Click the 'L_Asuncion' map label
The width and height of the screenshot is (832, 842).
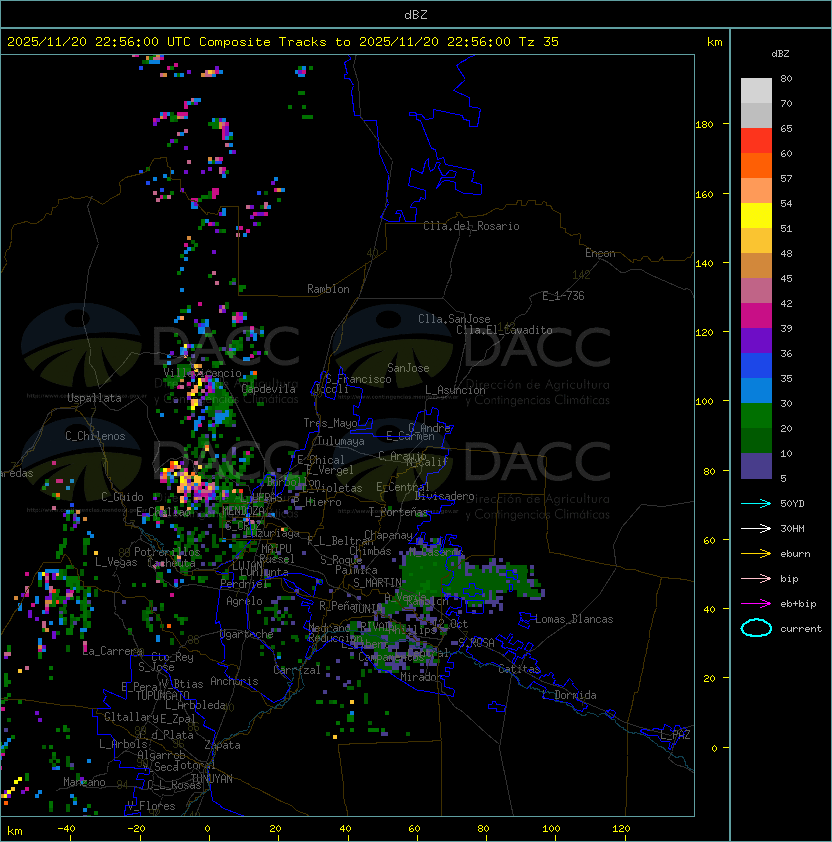point(455,390)
